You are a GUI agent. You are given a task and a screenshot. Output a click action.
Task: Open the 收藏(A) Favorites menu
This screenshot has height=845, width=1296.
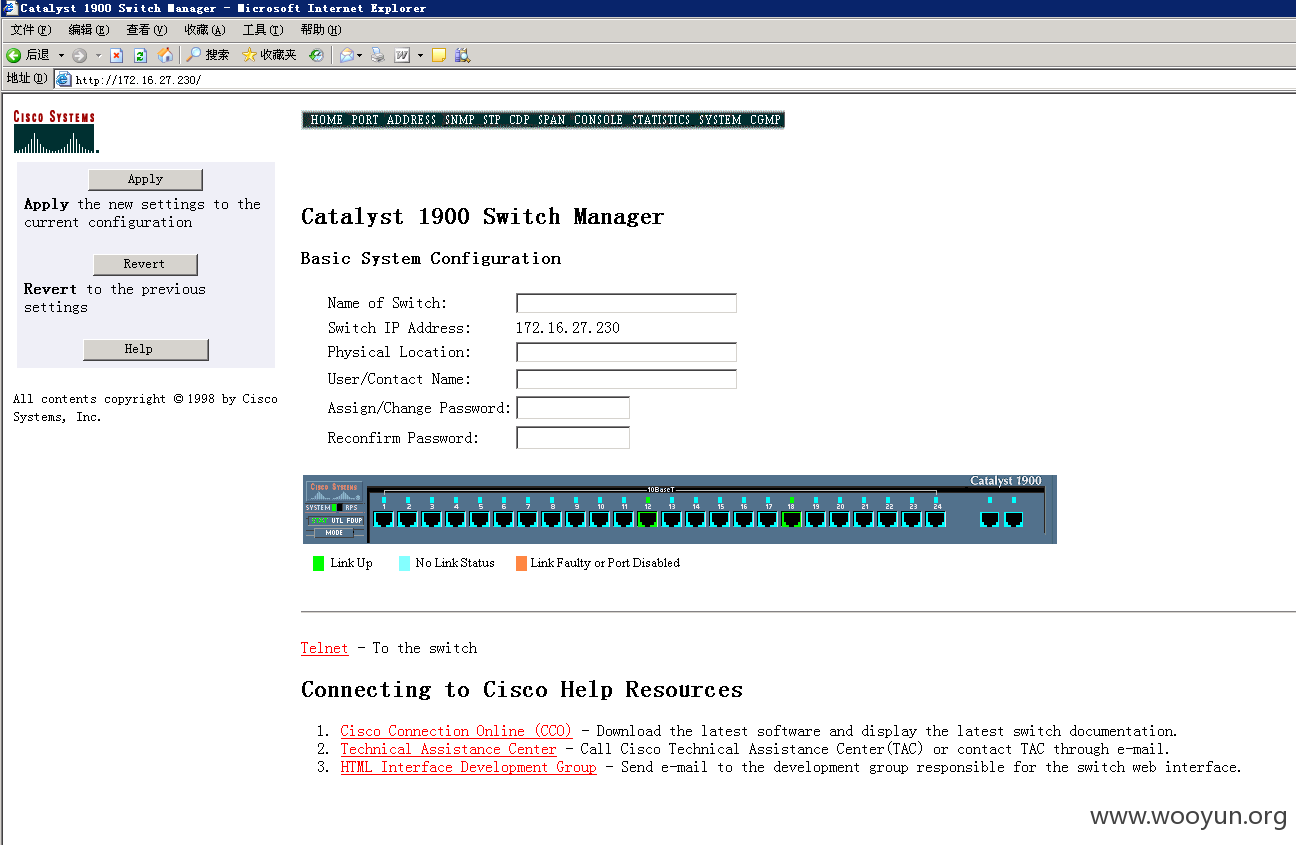click(x=204, y=30)
